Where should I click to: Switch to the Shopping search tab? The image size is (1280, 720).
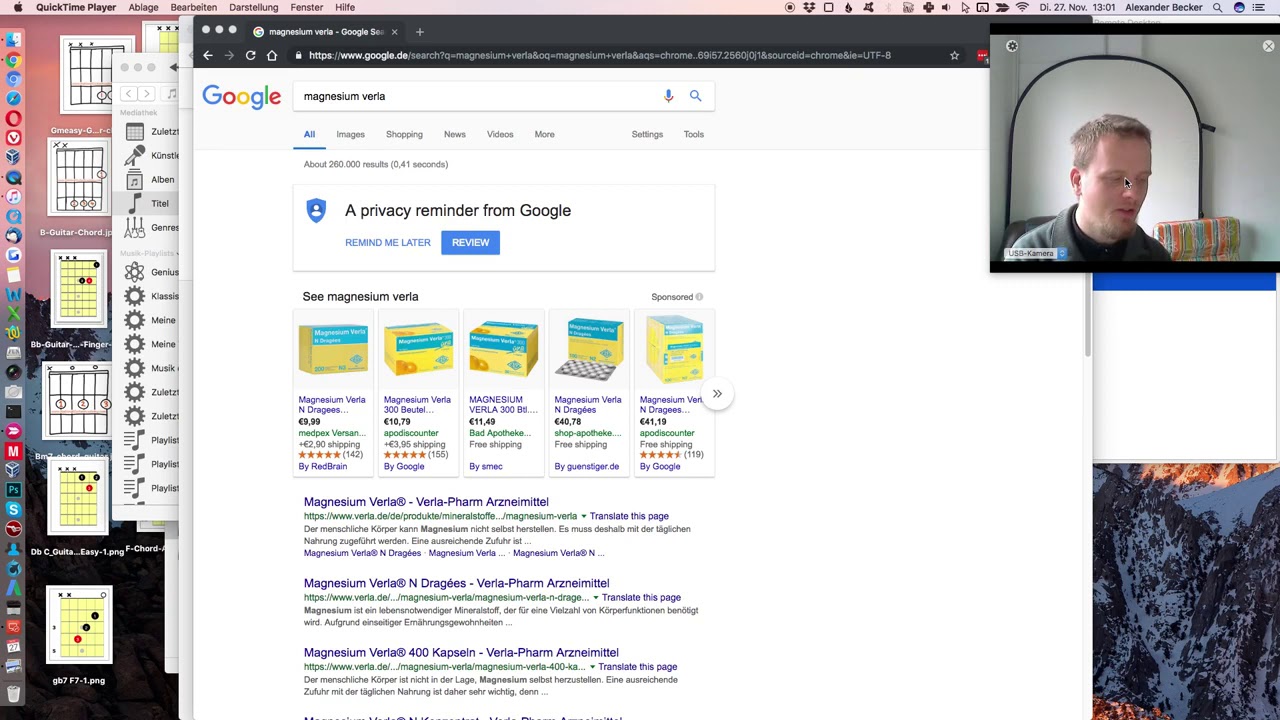404,134
